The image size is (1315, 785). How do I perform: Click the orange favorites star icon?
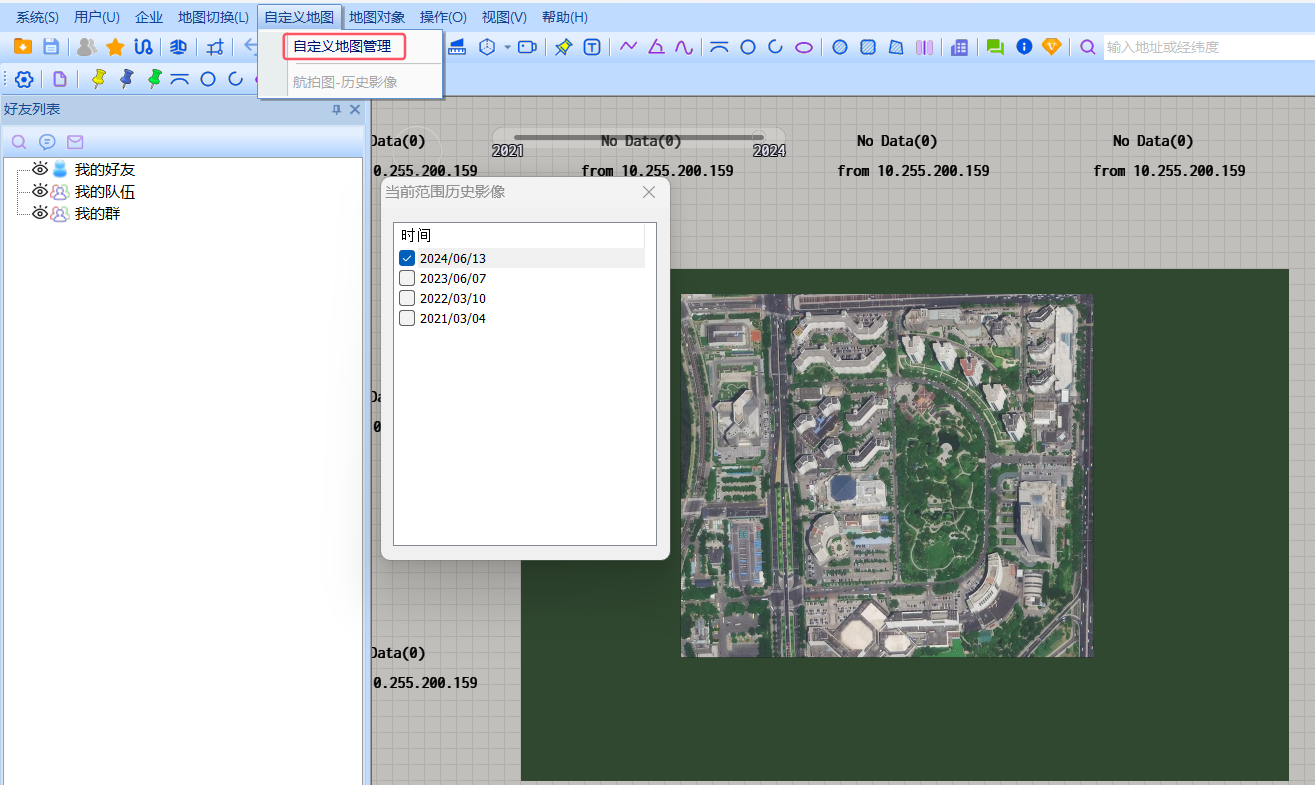(115, 47)
